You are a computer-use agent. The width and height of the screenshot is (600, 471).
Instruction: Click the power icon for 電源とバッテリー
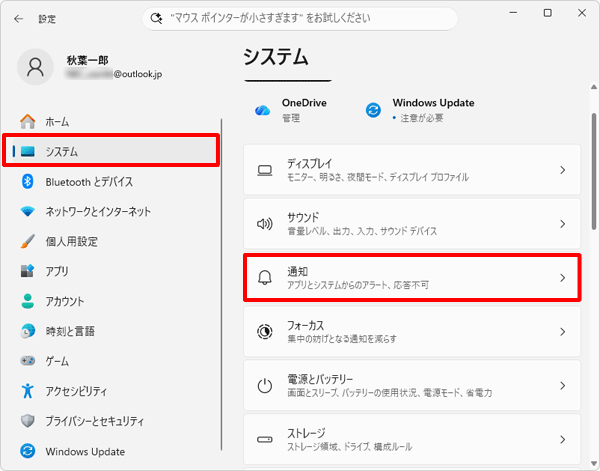[265, 386]
